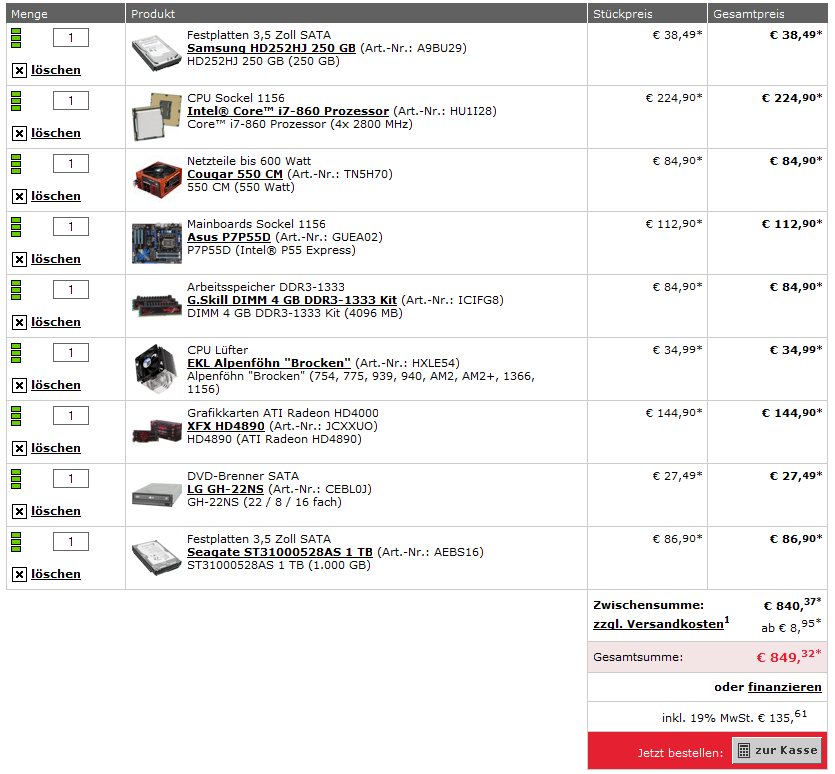Click the X delete icon for Cougar 550 CM
835x774 pixels.
pyautogui.click(x=19, y=197)
